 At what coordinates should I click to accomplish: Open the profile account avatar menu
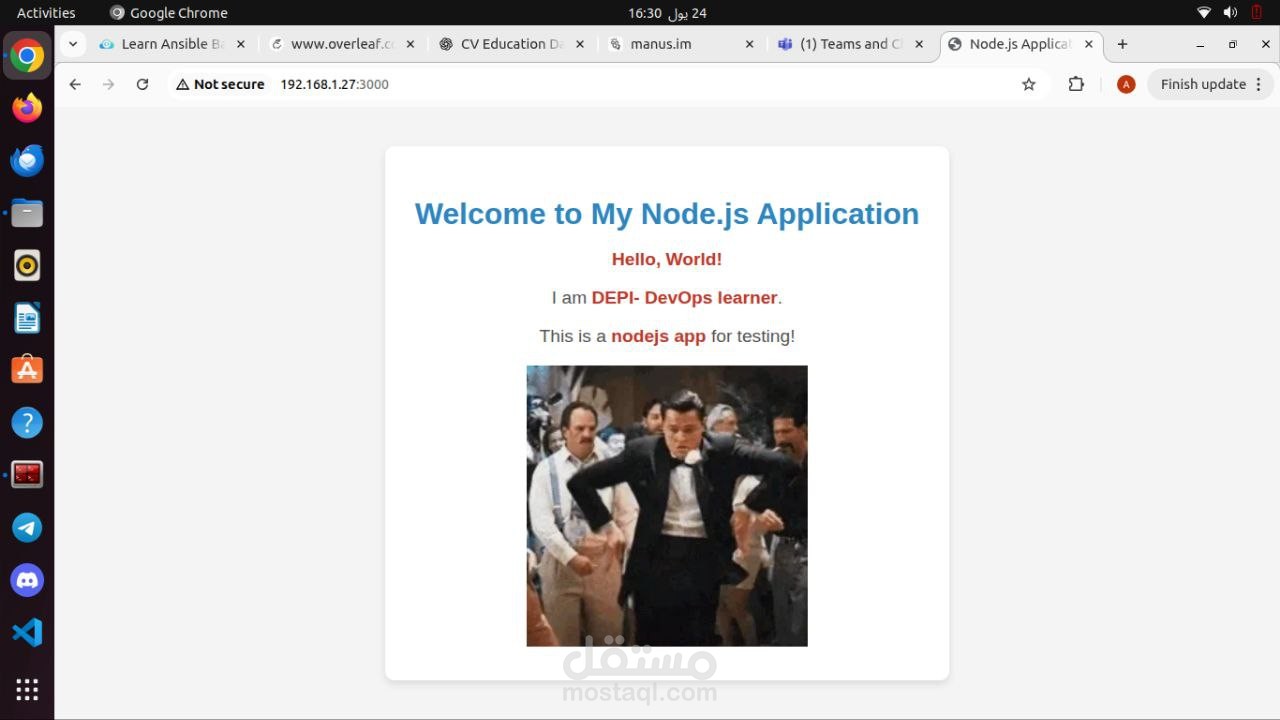tap(1126, 84)
